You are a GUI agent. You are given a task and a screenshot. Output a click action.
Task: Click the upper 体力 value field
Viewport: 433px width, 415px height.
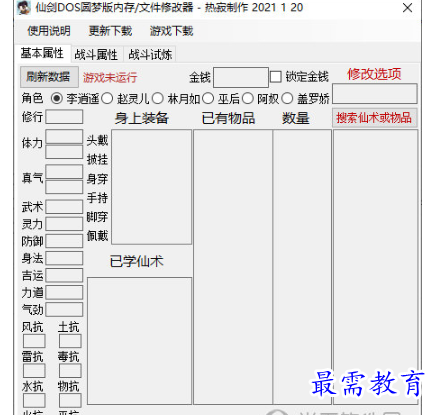pos(64,136)
